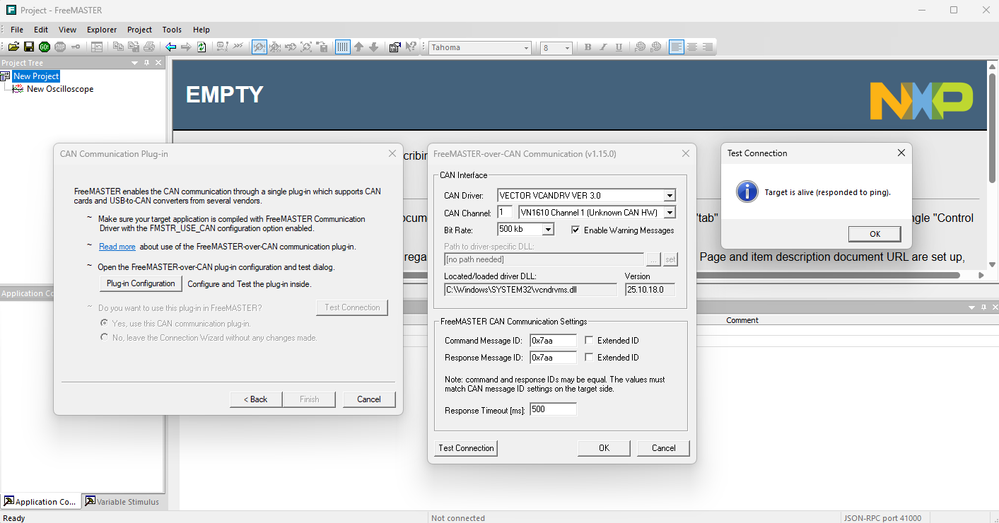This screenshot has height=523, width=999.
Task: Toggle Italic text formatting
Action: (603, 47)
